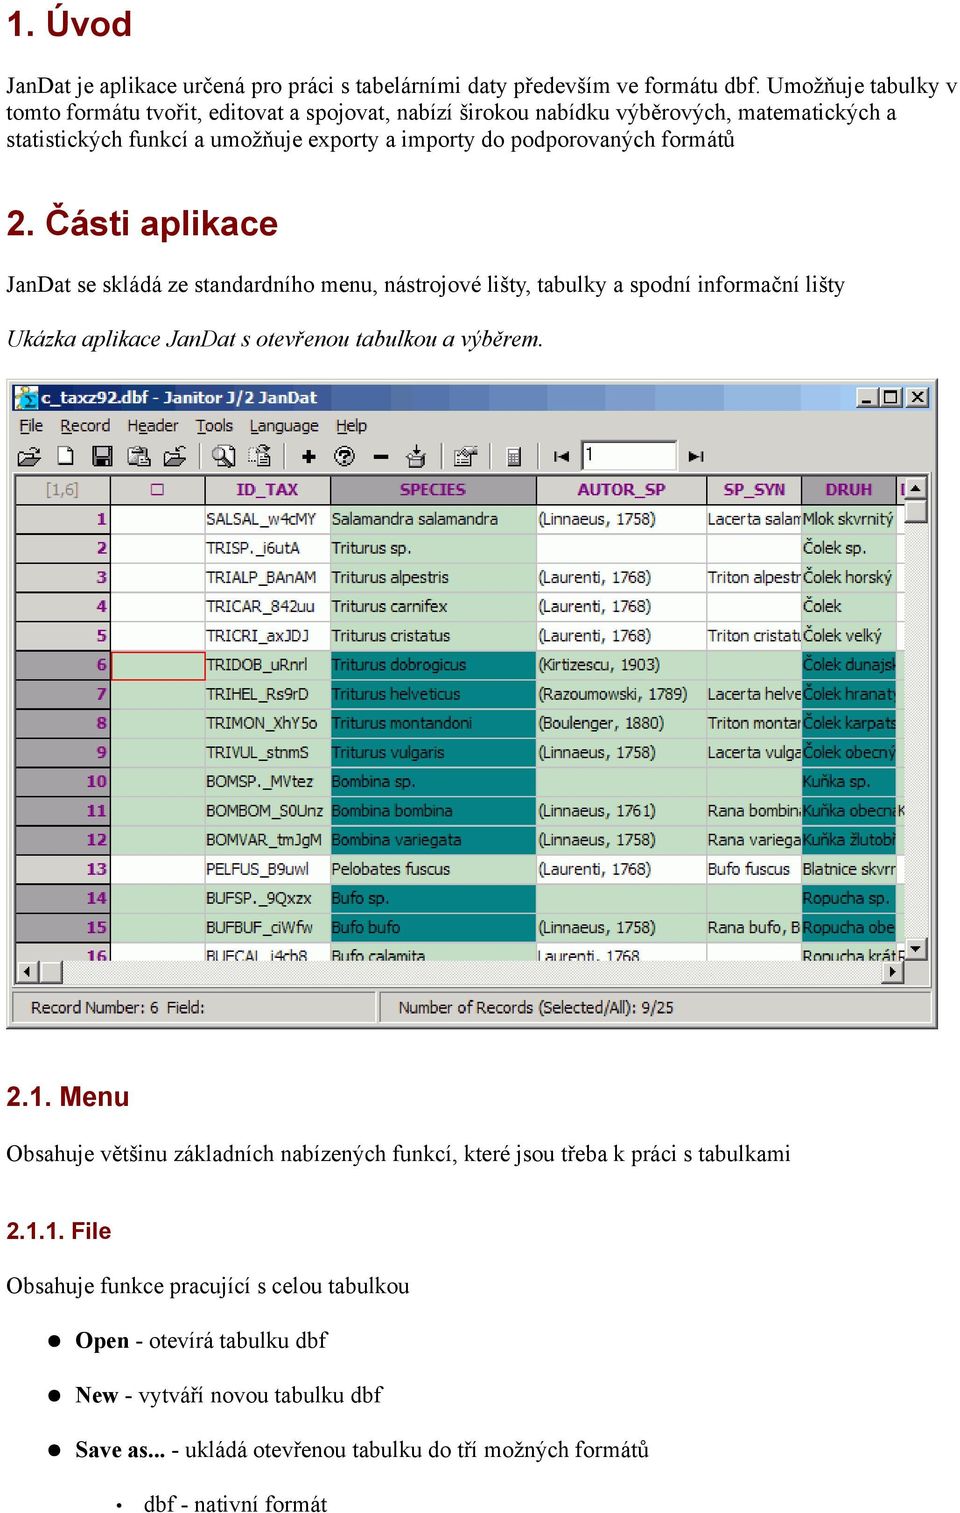Click the SPECIES column header

click(433, 490)
